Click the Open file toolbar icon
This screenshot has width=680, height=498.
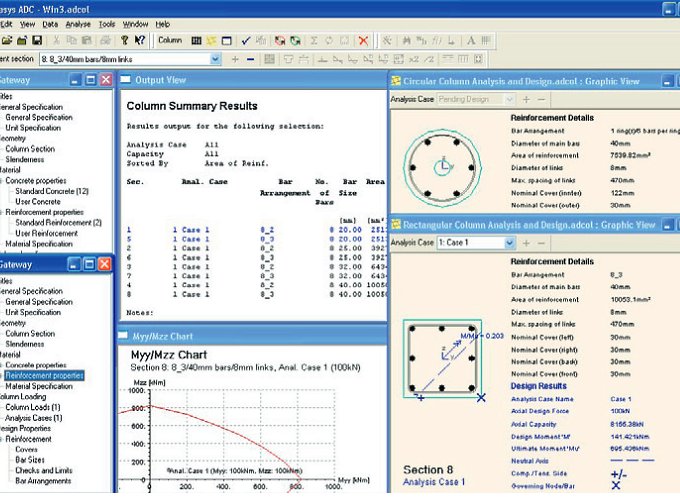7,41
